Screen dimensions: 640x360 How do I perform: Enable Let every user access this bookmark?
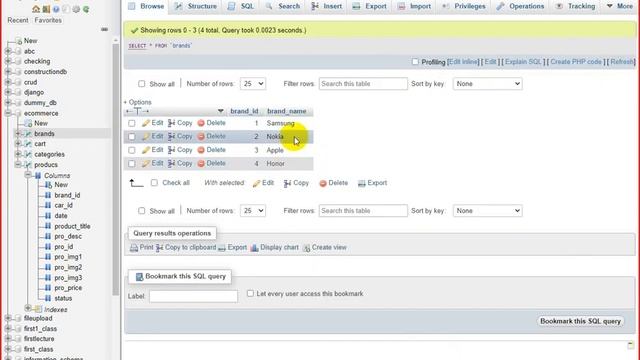[x=250, y=293]
